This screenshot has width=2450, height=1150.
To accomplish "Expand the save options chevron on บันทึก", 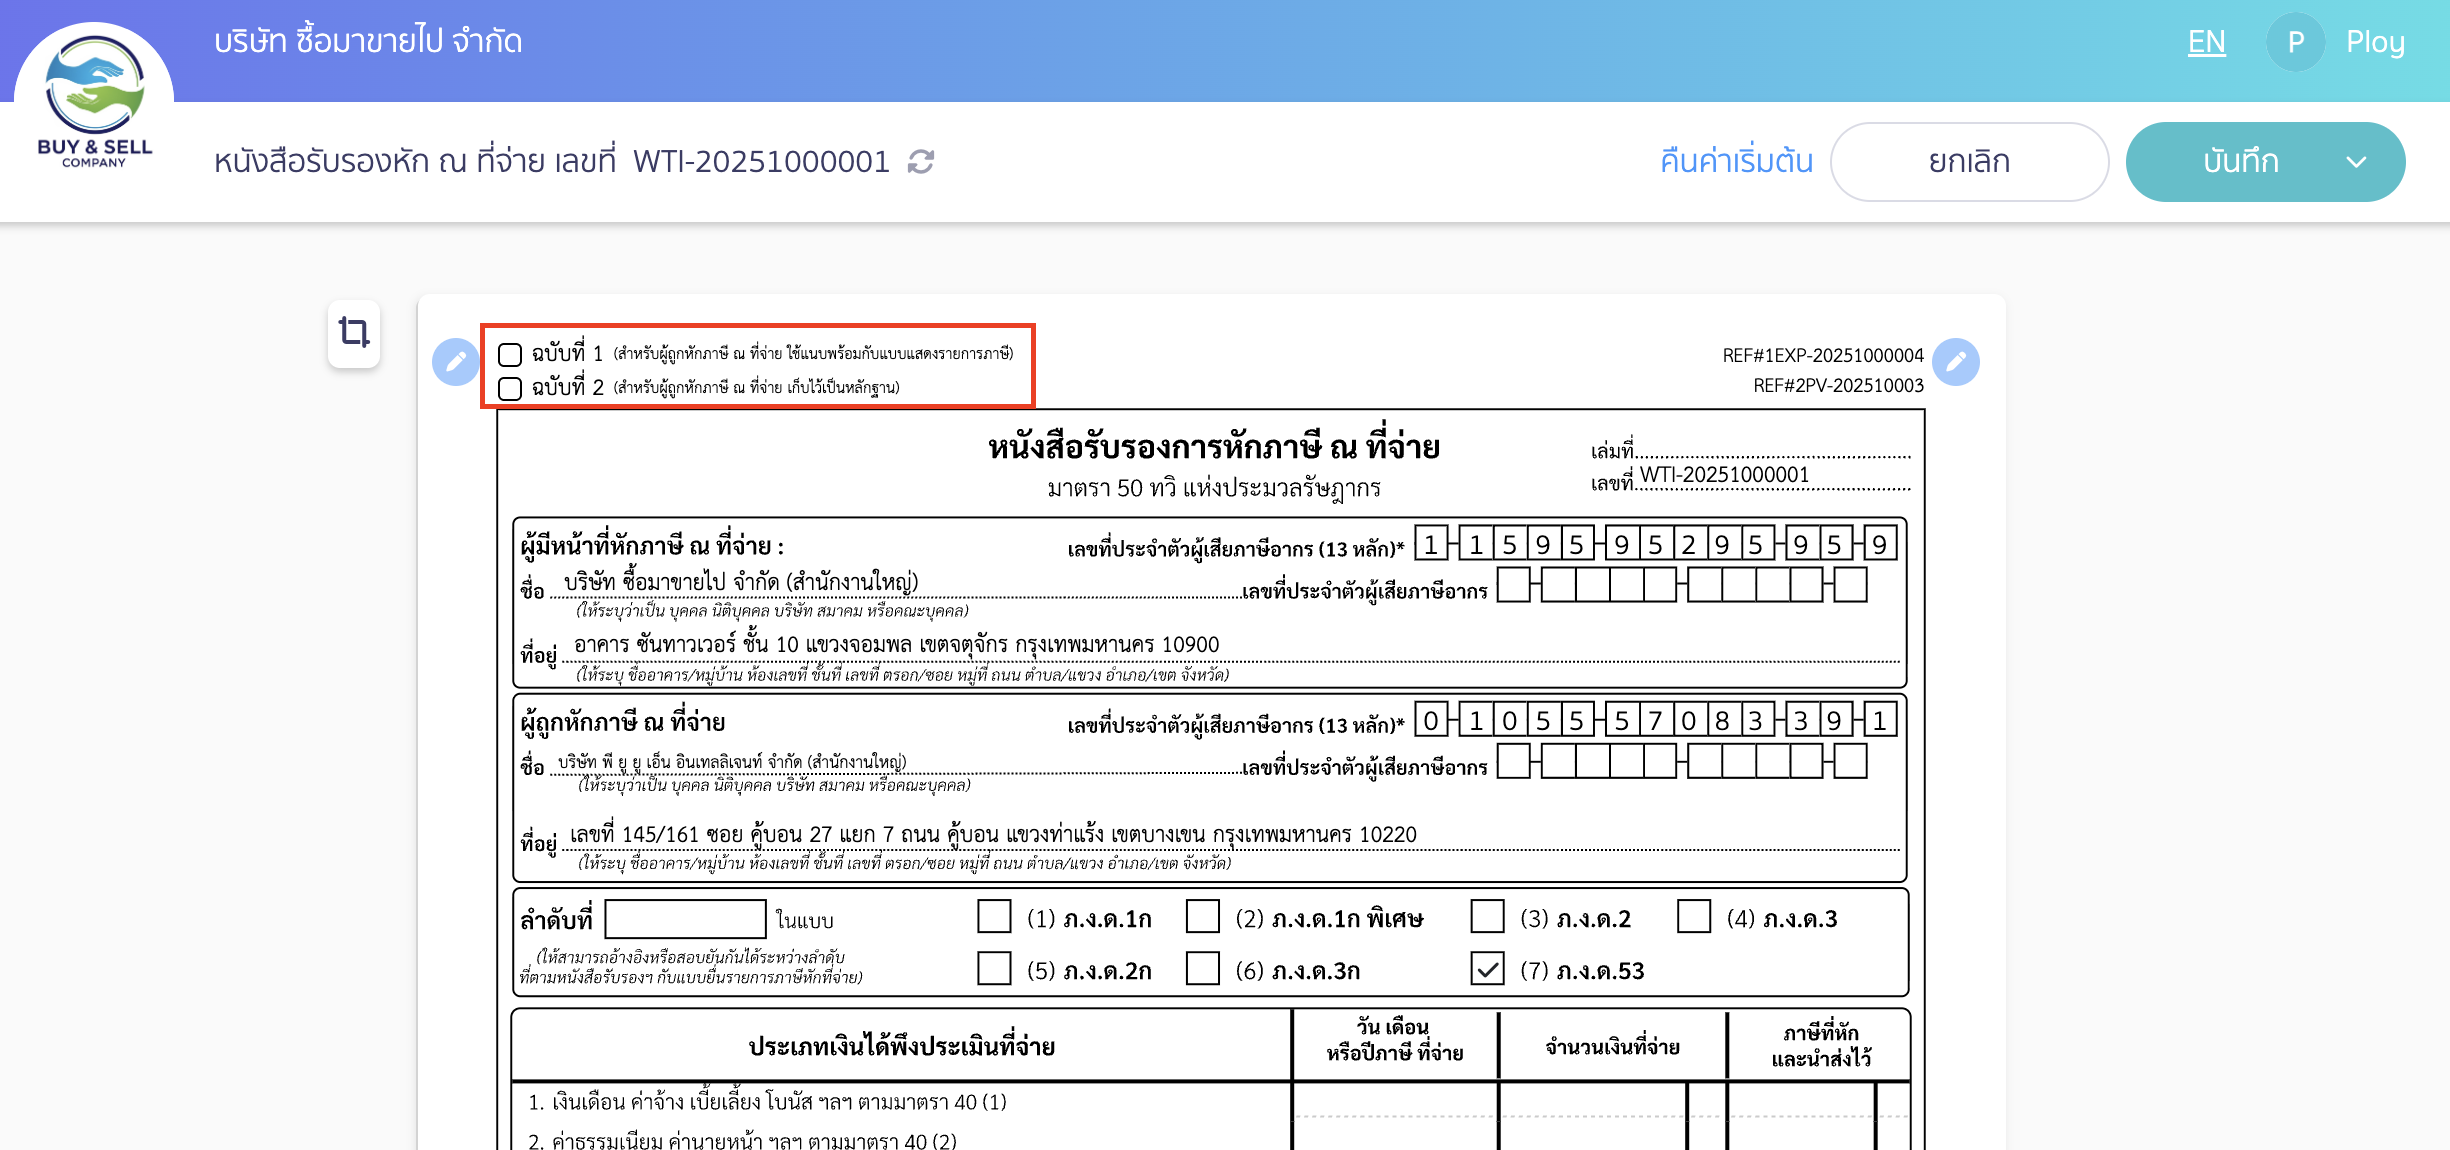I will pyautogui.click(x=2359, y=161).
